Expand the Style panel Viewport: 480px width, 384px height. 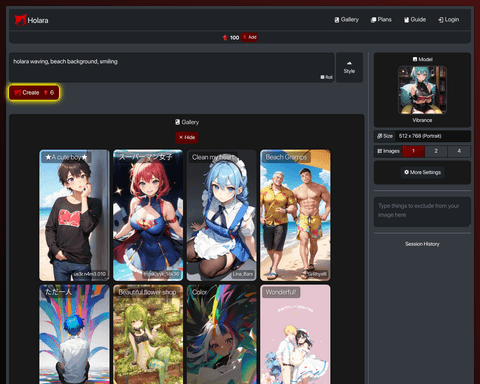(349, 67)
